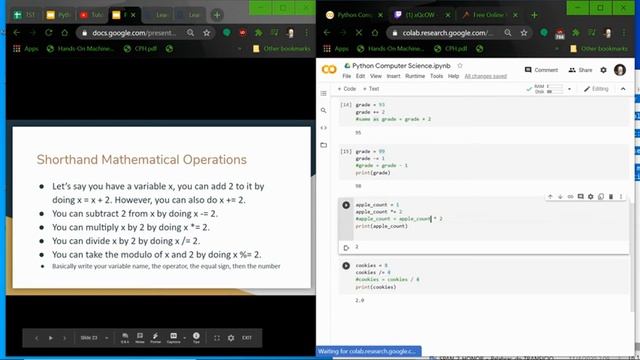Image resolution: width=640 pixels, height=360 pixels.
Task: Add a new Text cell
Action: click(371, 89)
